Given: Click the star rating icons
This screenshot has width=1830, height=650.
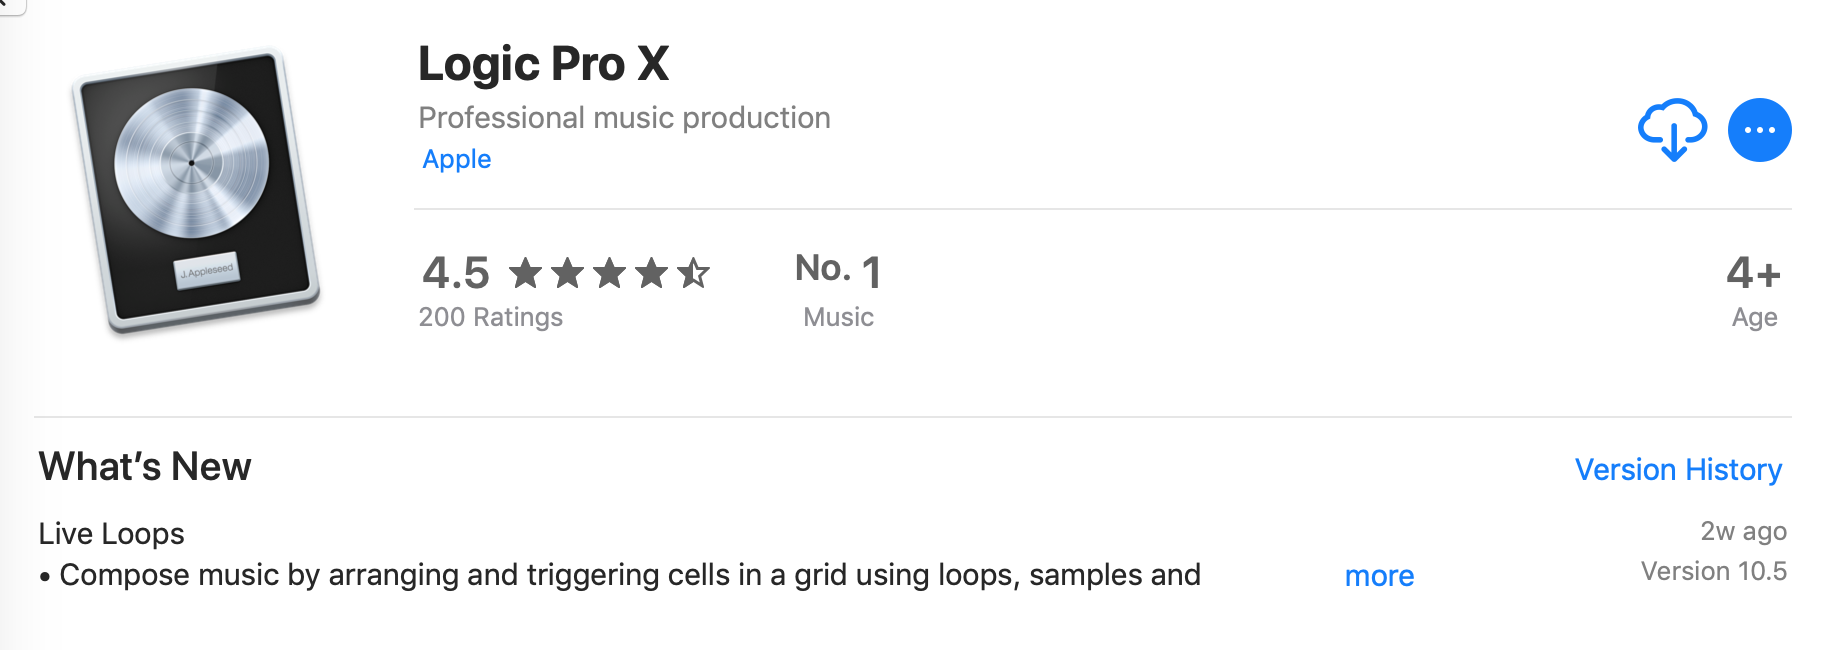Looking at the screenshot, I should [609, 272].
